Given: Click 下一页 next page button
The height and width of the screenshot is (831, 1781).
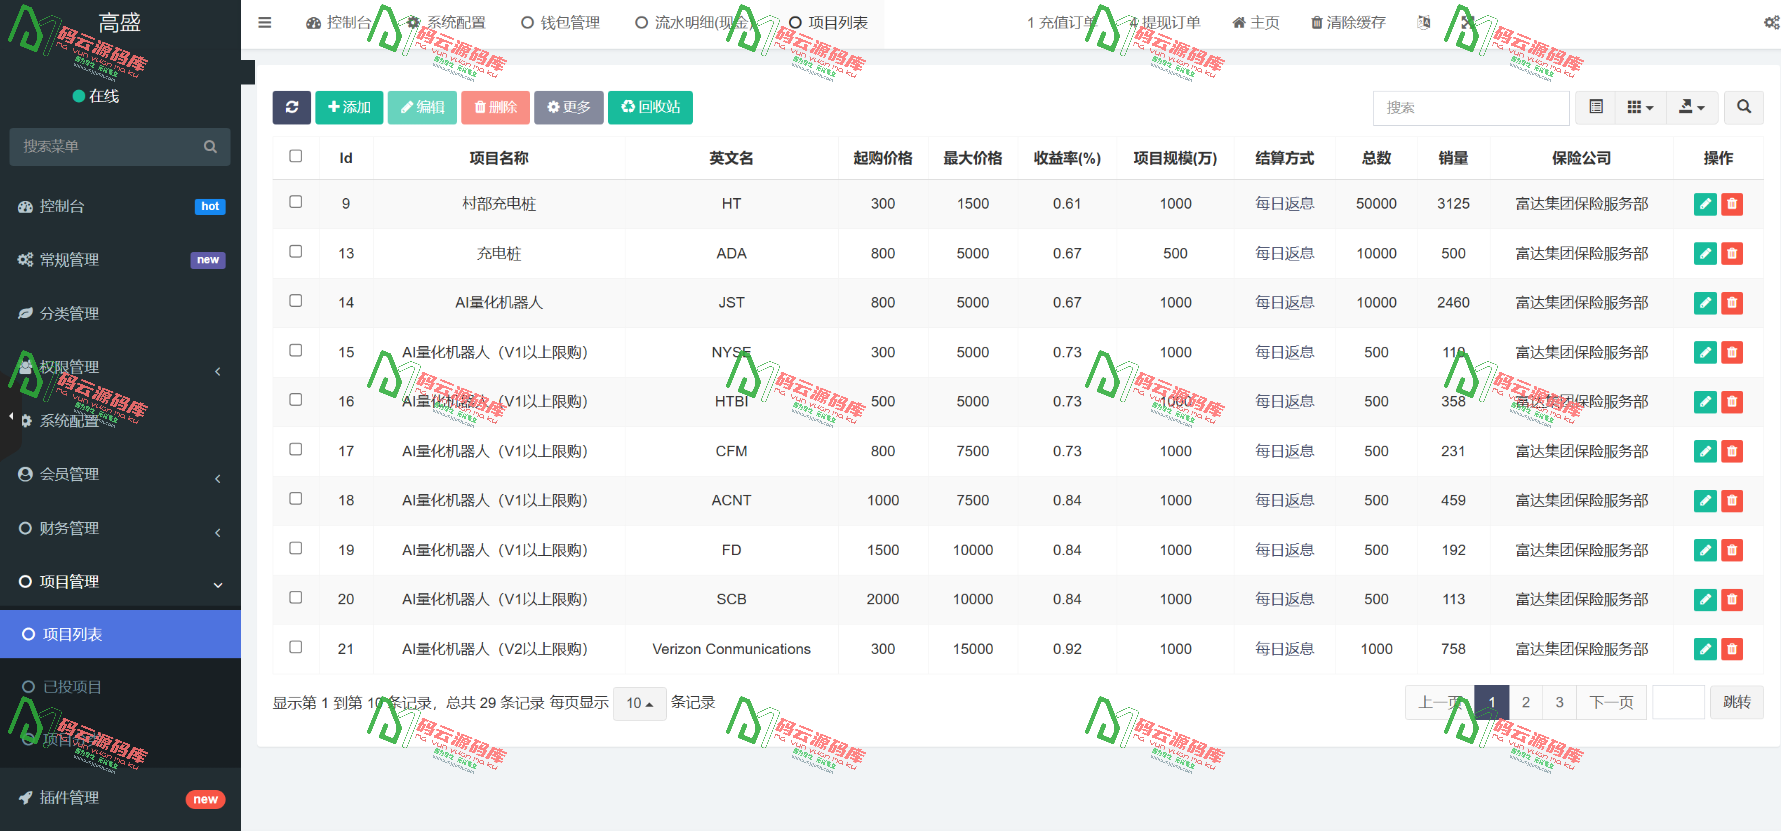Looking at the screenshot, I should [1611, 702].
